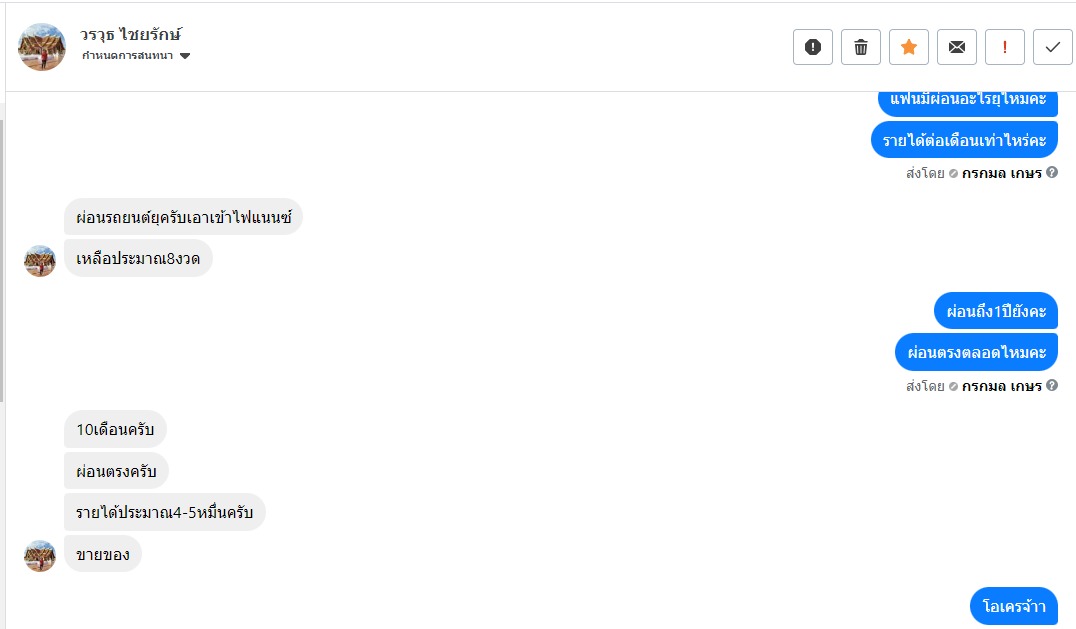Click the sender avatar beside ขายของ message
The width and height of the screenshot is (1076, 629).
[40, 556]
